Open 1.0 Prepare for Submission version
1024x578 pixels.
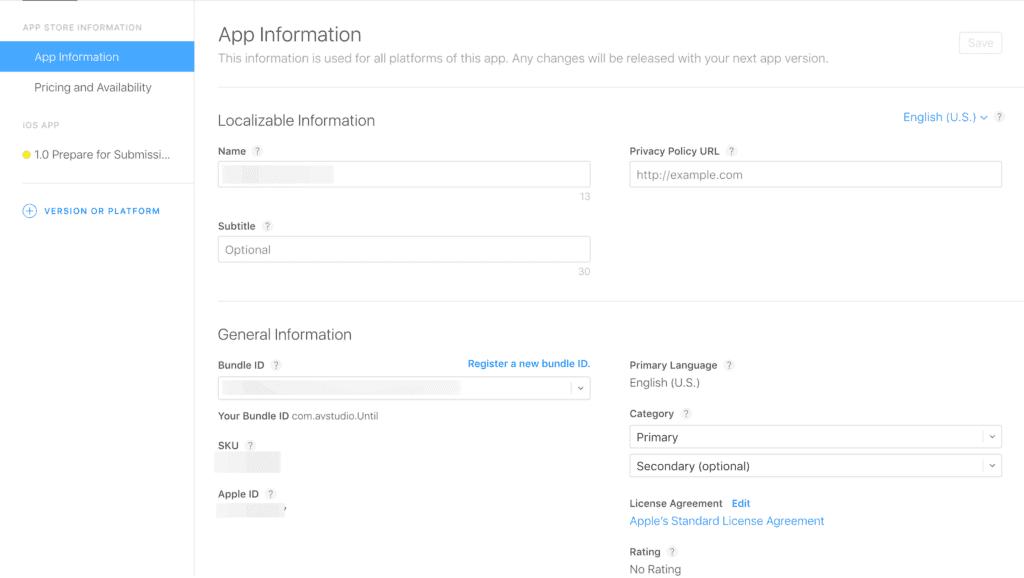click(102, 155)
